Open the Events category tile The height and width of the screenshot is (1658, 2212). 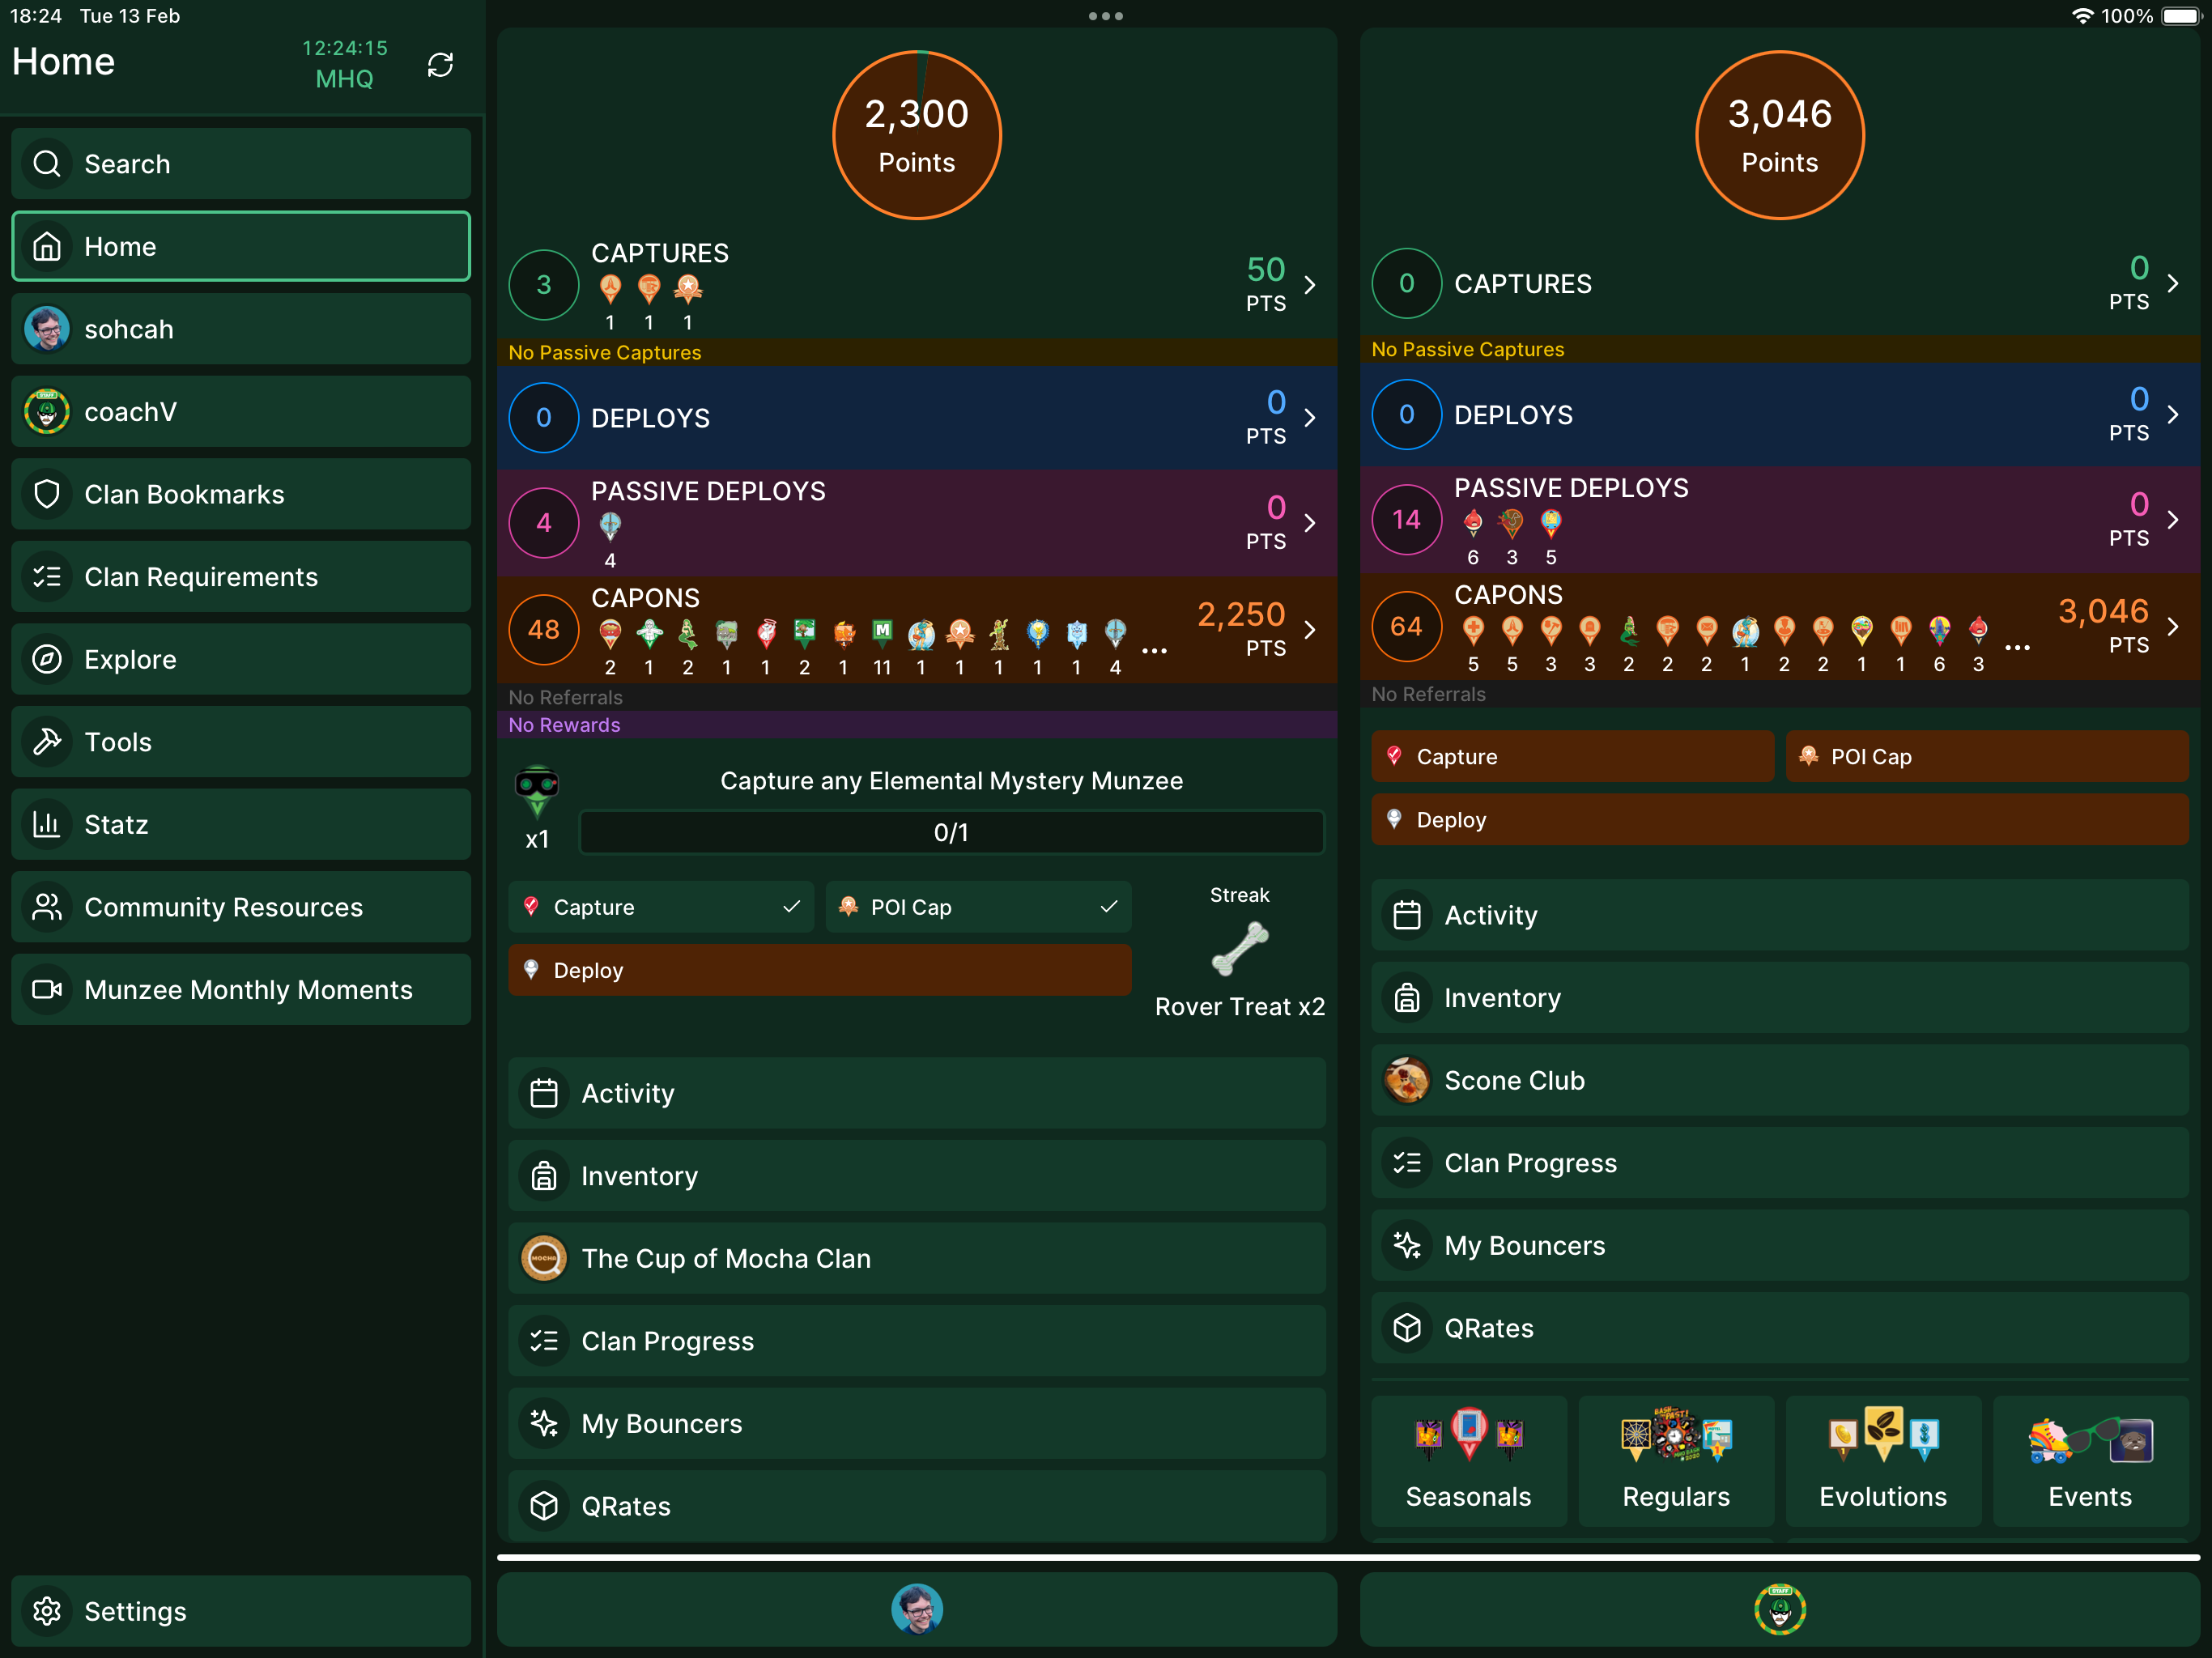pos(2090,1460)
